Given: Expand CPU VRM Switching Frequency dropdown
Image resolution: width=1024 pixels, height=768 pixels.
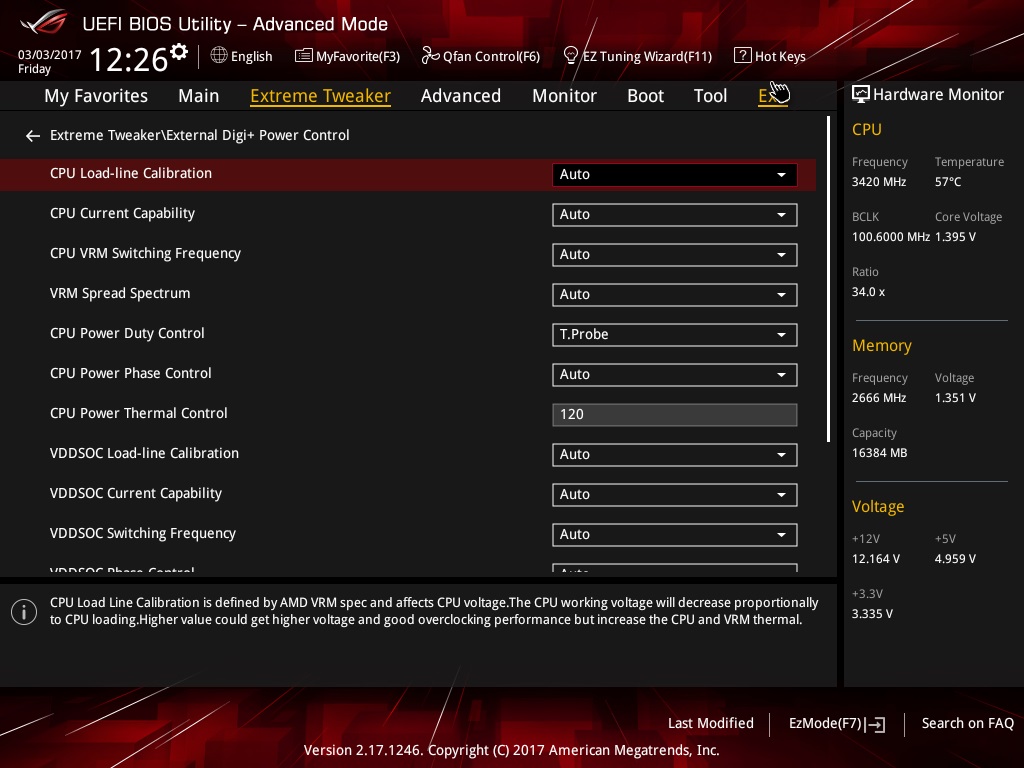Looking at the screenshot, I should [675, 255].
